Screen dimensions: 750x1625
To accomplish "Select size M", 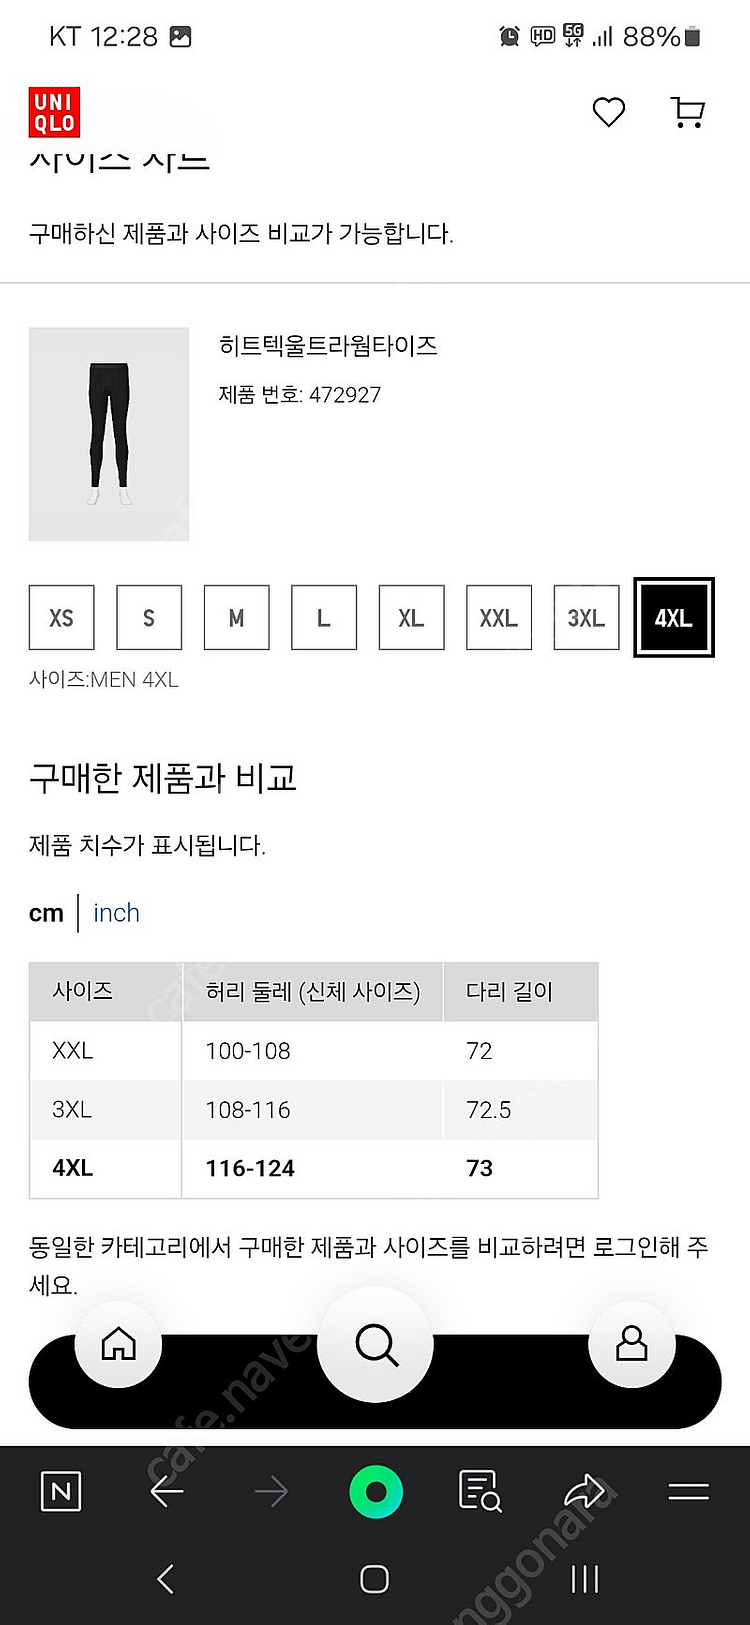I will click(236, 617).
